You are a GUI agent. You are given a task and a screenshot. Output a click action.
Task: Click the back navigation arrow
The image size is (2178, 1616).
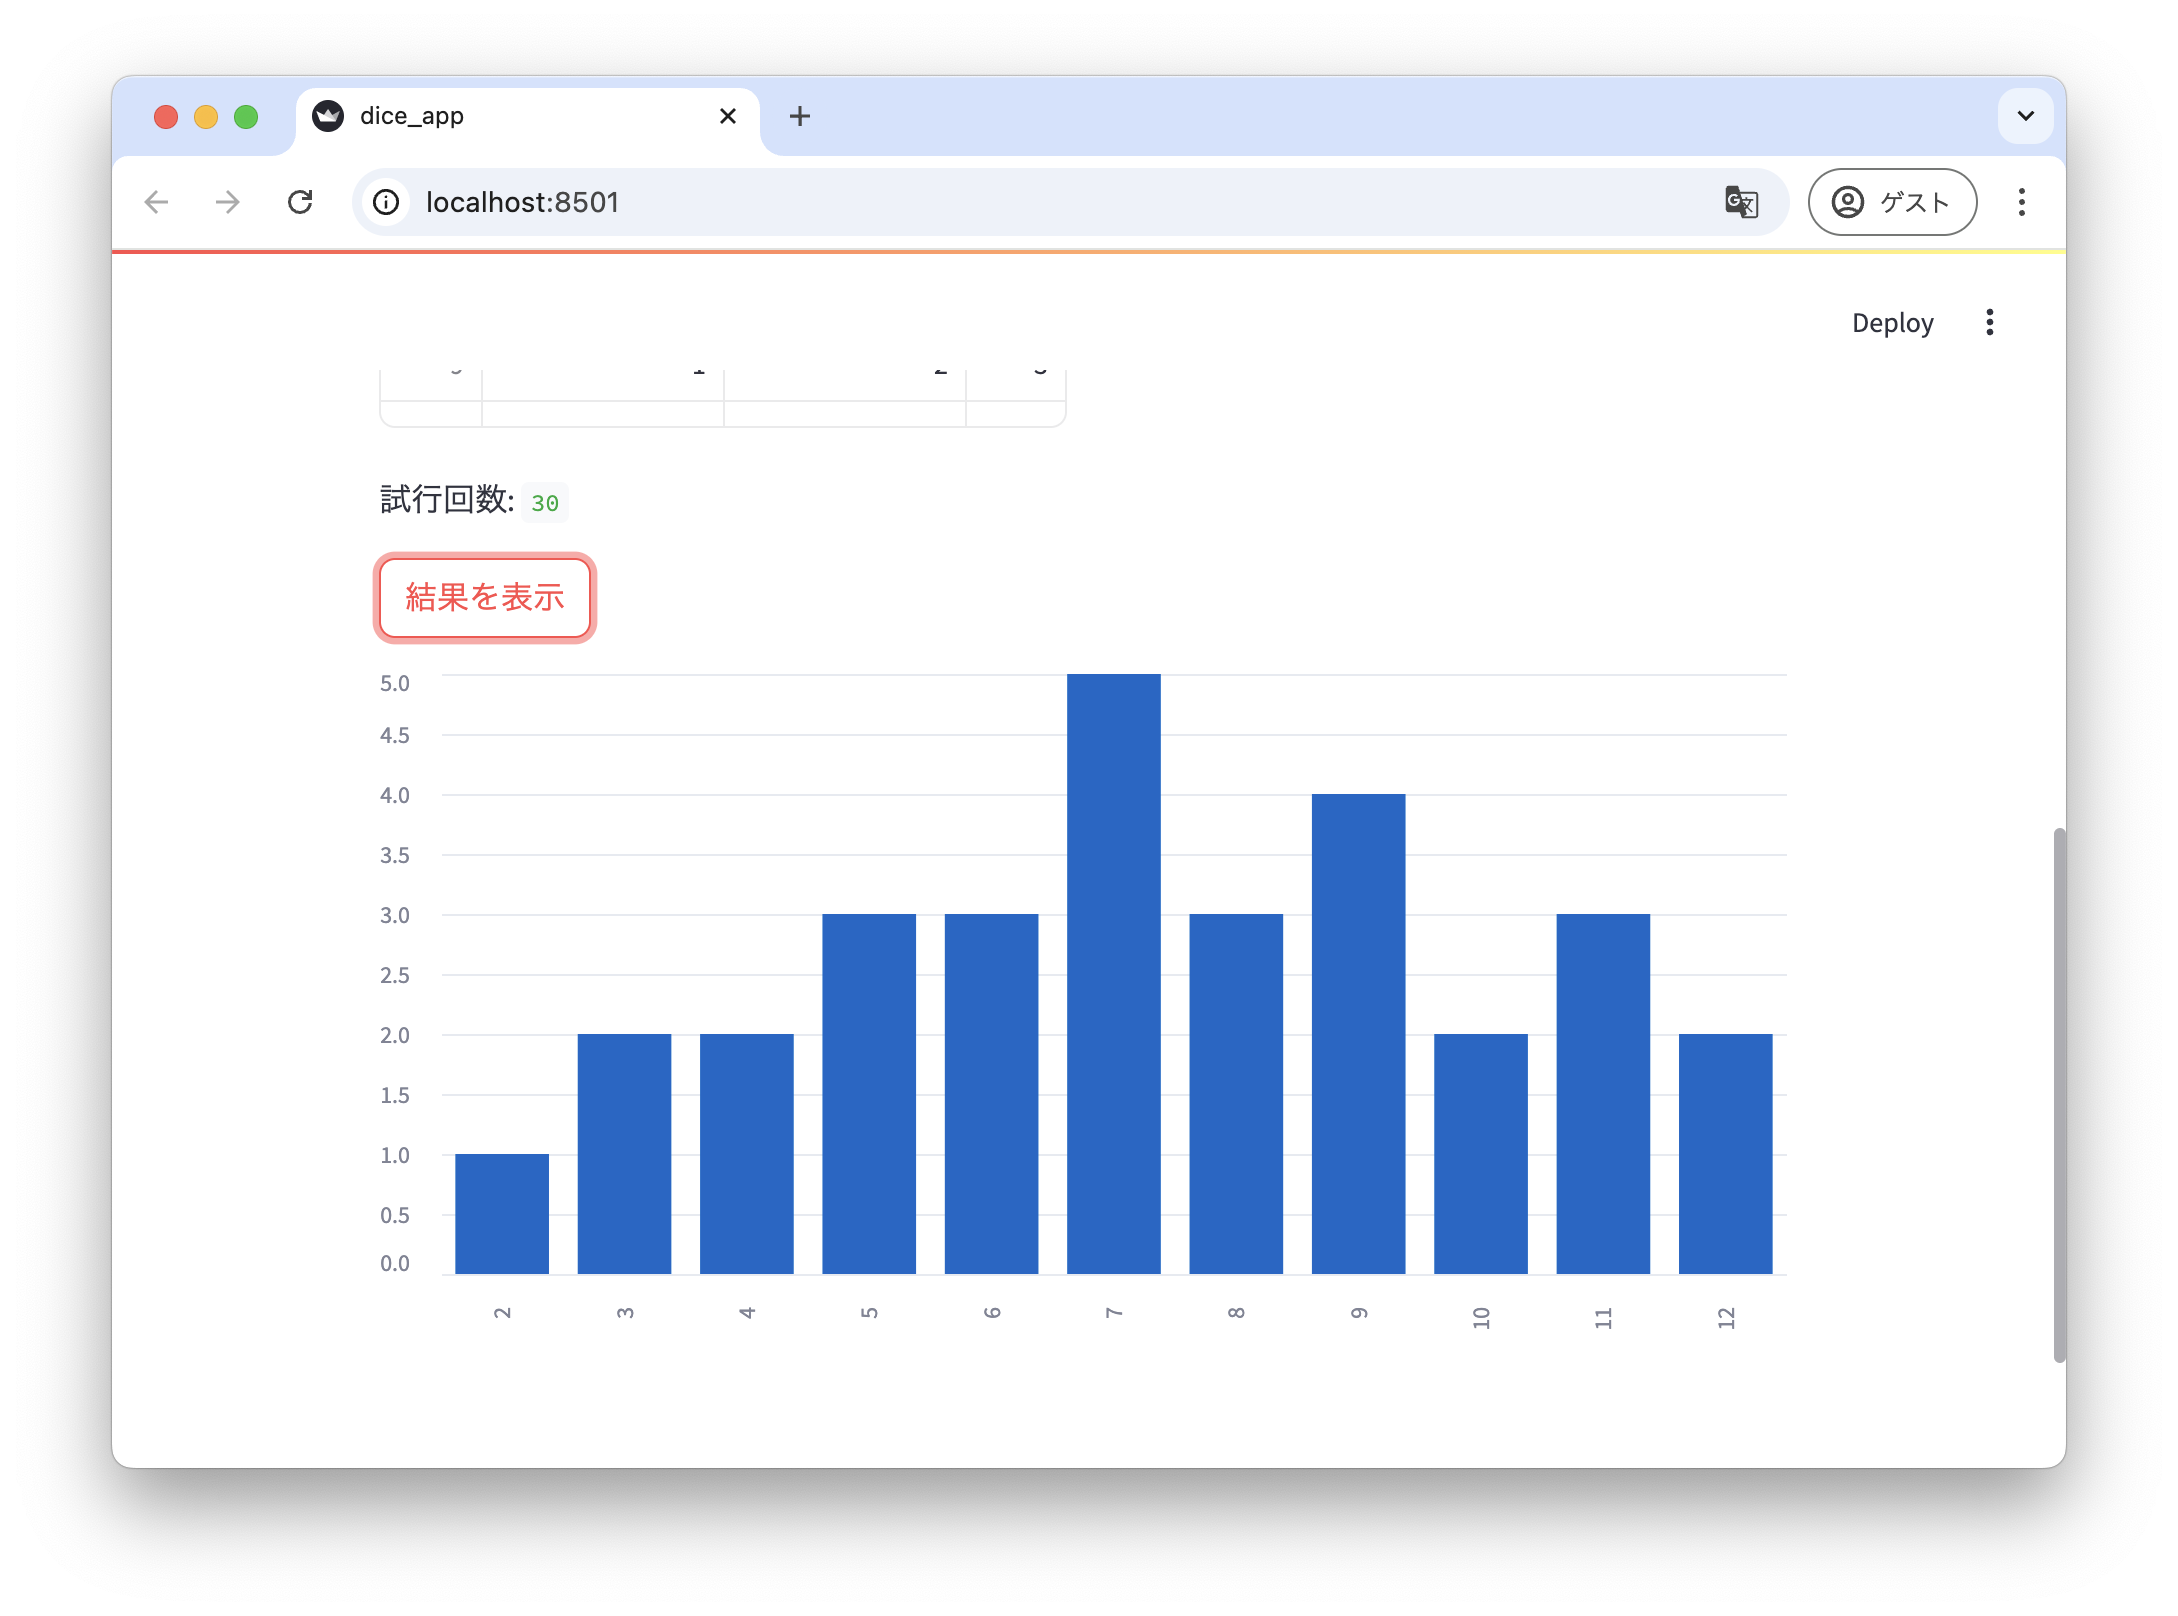point(157,202)
